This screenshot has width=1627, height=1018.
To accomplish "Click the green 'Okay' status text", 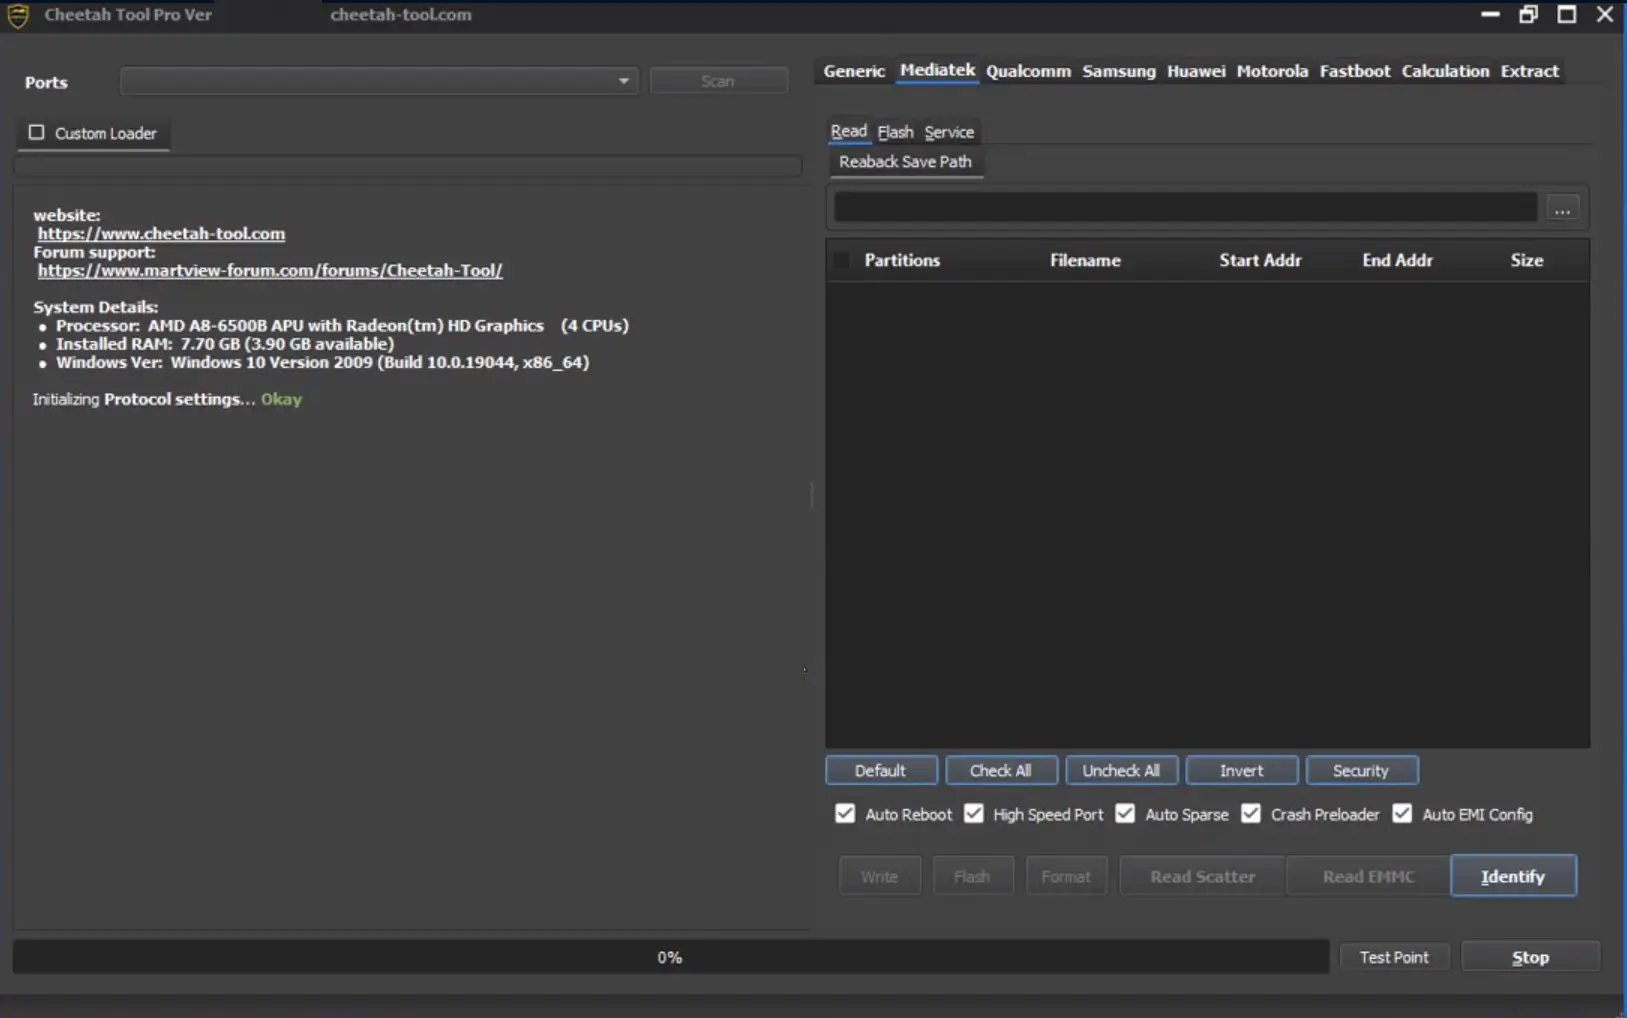I will tap(281, 399).
